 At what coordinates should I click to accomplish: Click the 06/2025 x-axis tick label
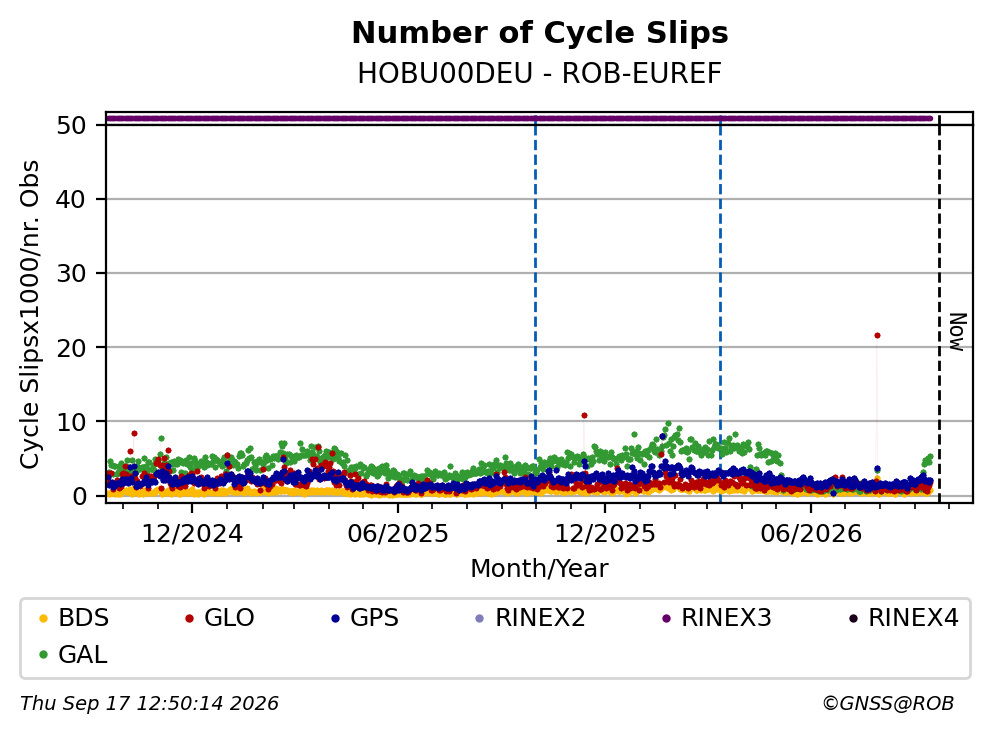point(398,534)
